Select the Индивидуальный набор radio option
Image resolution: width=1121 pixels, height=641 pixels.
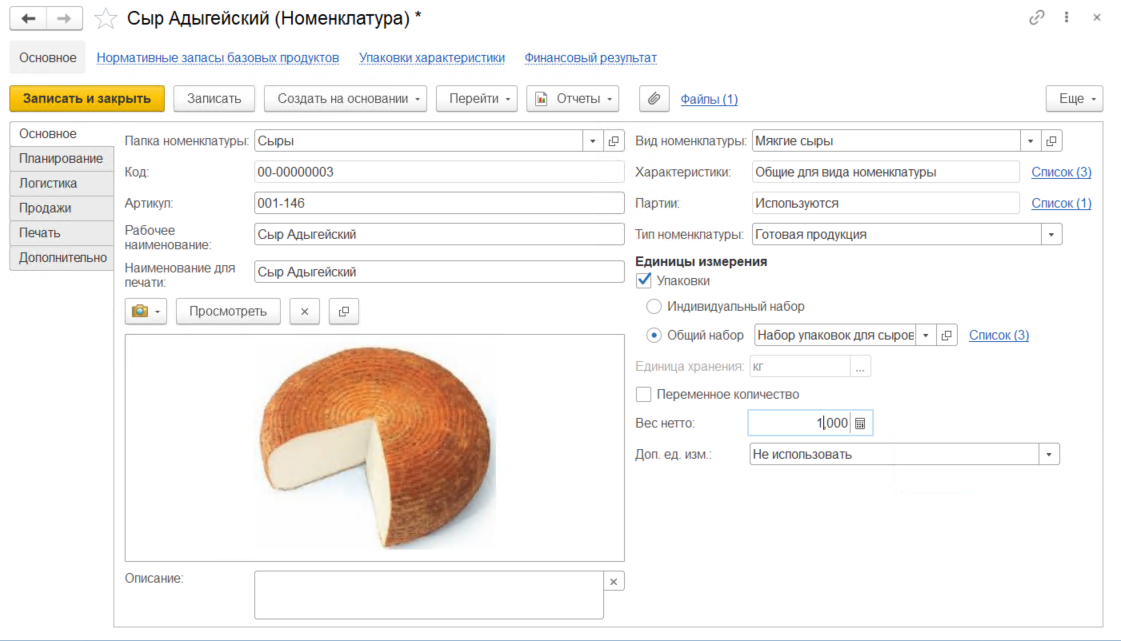pos(654,307)
